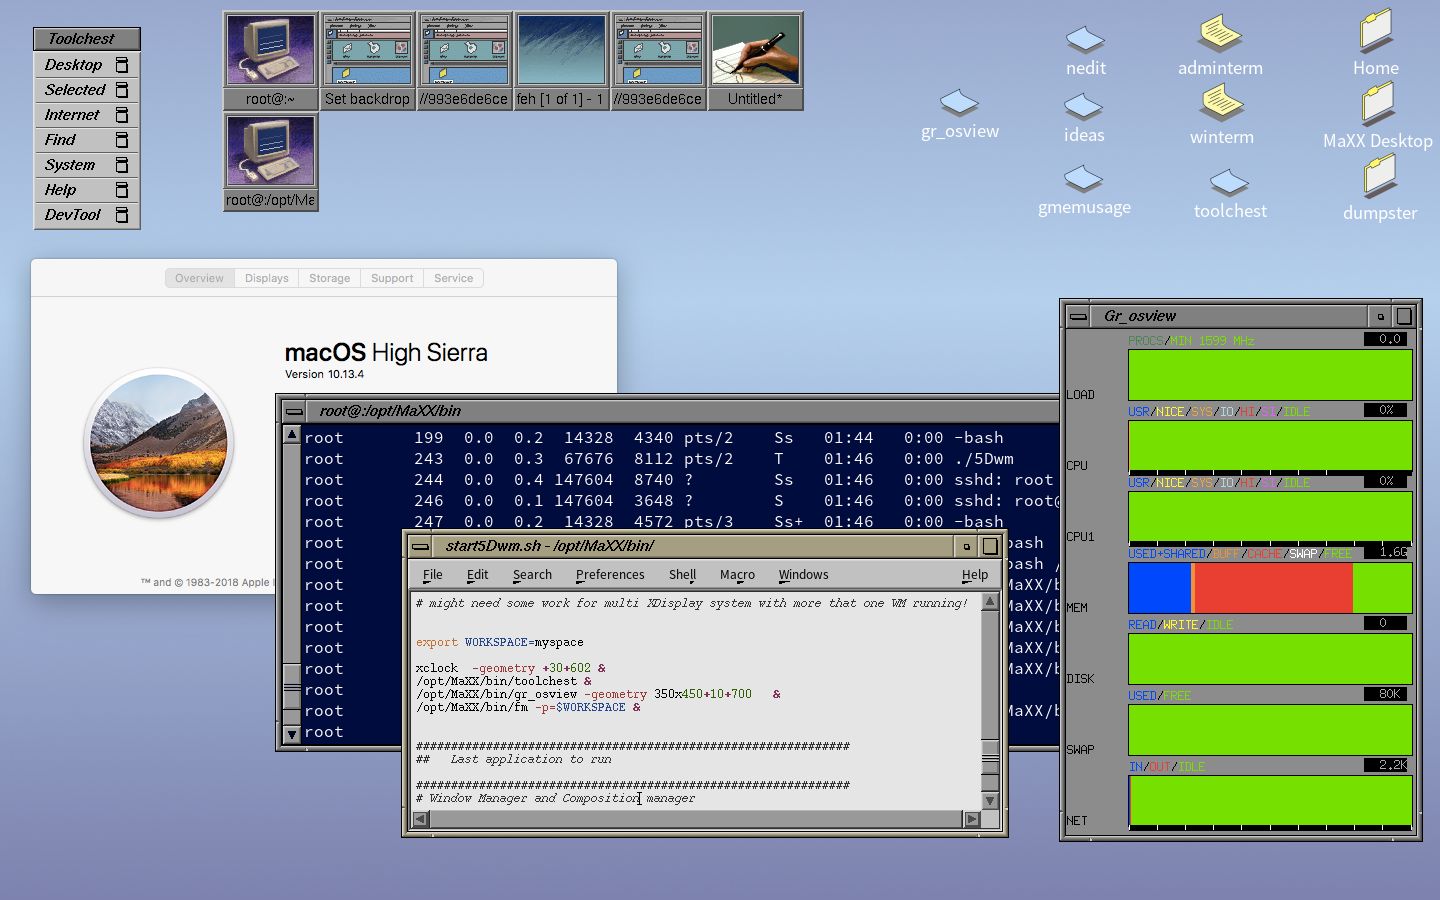The height and width of the screenshot is (900, 1440).
Task: Switch to the Storage tab
Action: (329, 278)
